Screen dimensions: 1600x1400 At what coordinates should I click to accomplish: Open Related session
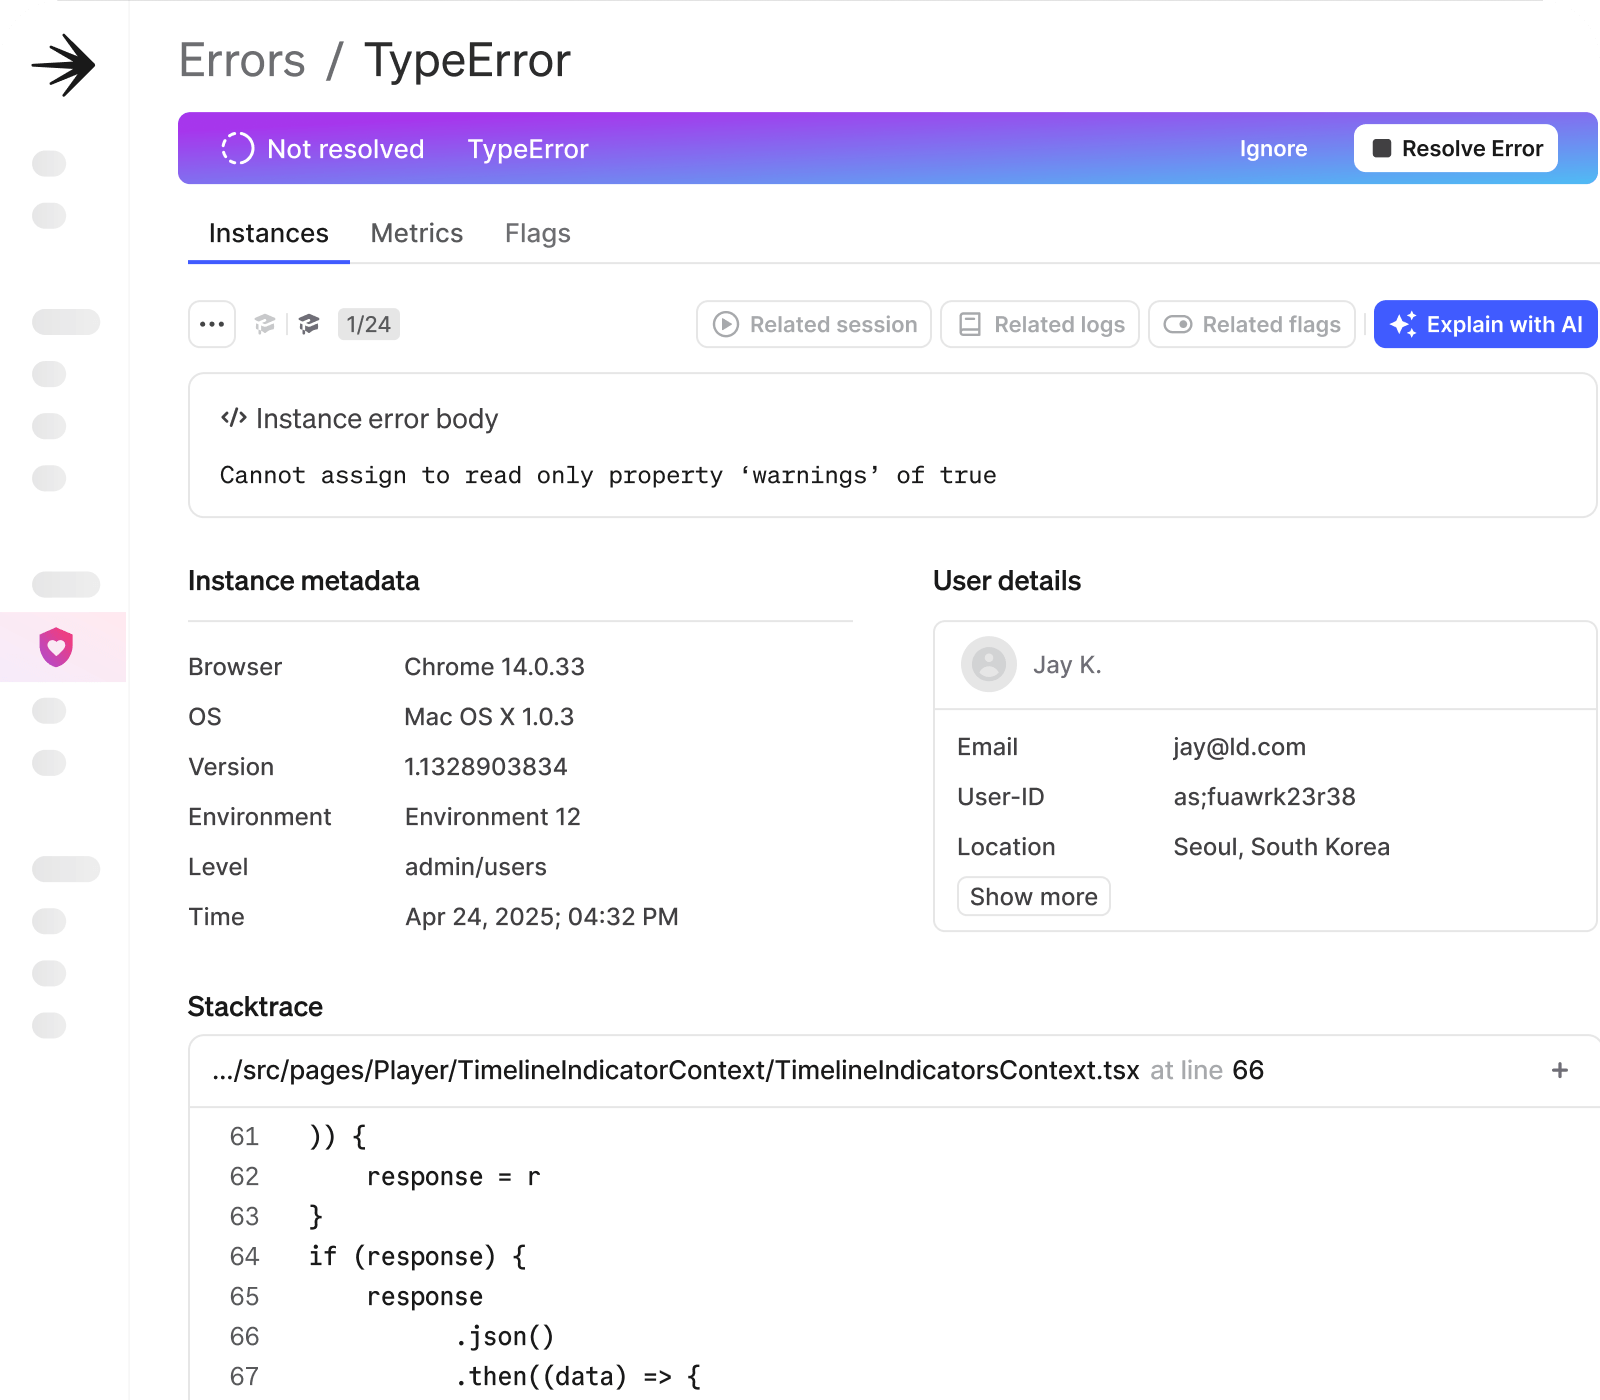point(814,324)
